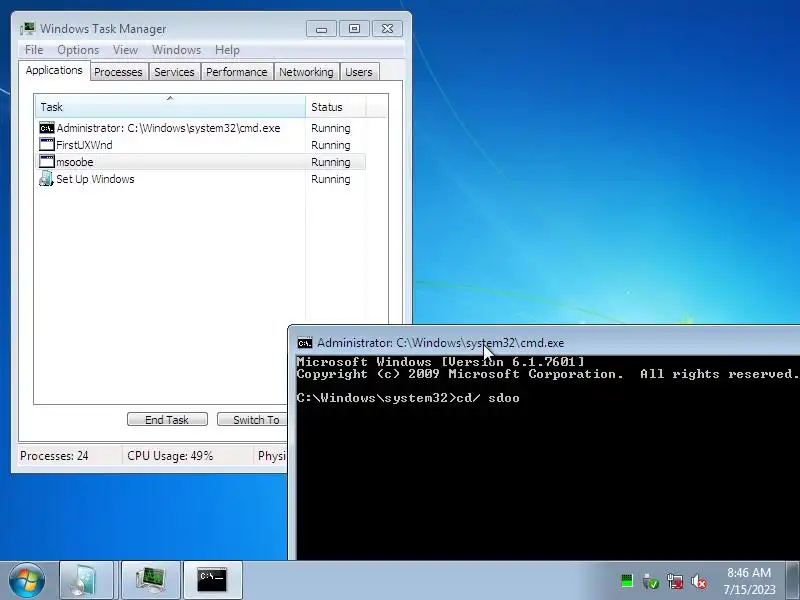Screen dimensions: 800x600
Task: Switch to the Applications tab
Action: click(54, 70)
